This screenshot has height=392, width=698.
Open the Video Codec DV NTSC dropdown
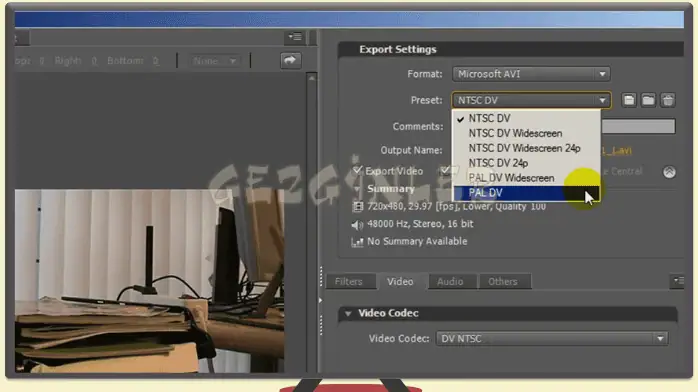(552, 339)
